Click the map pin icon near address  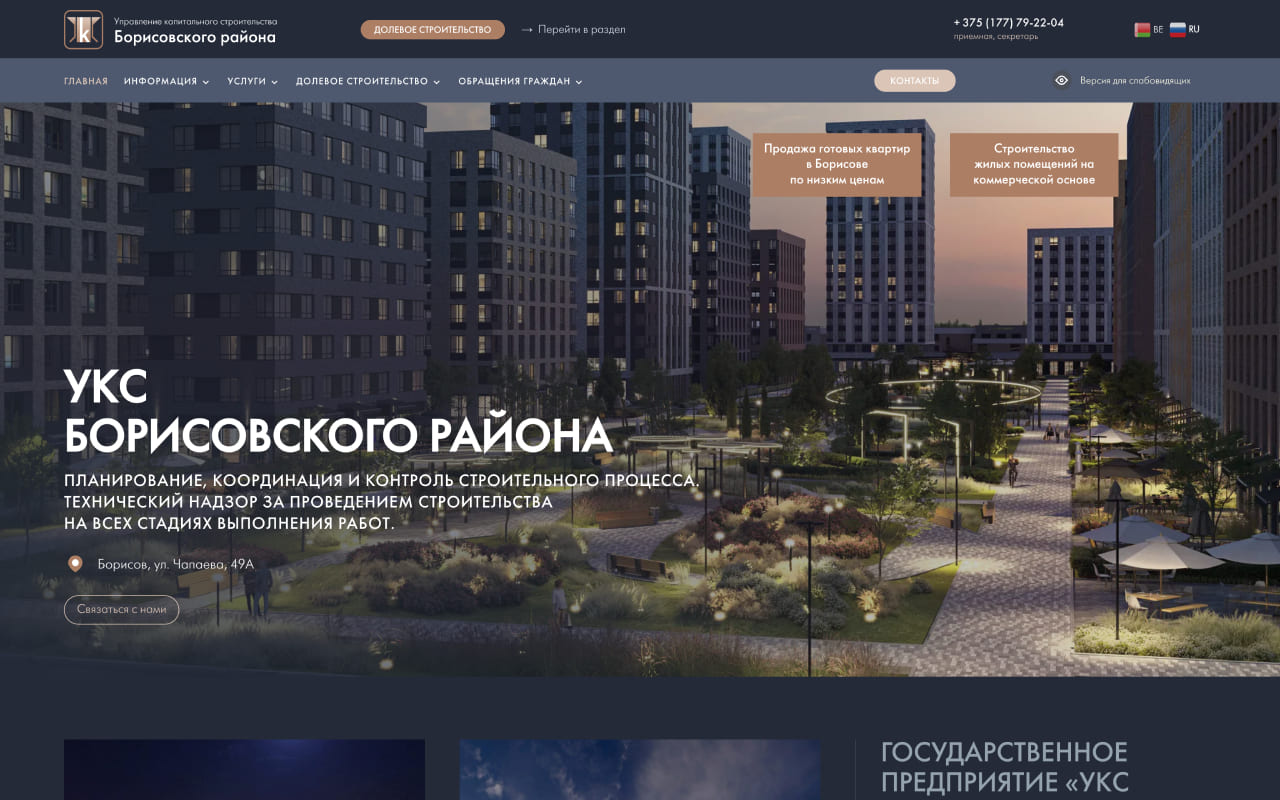[75, 564]
